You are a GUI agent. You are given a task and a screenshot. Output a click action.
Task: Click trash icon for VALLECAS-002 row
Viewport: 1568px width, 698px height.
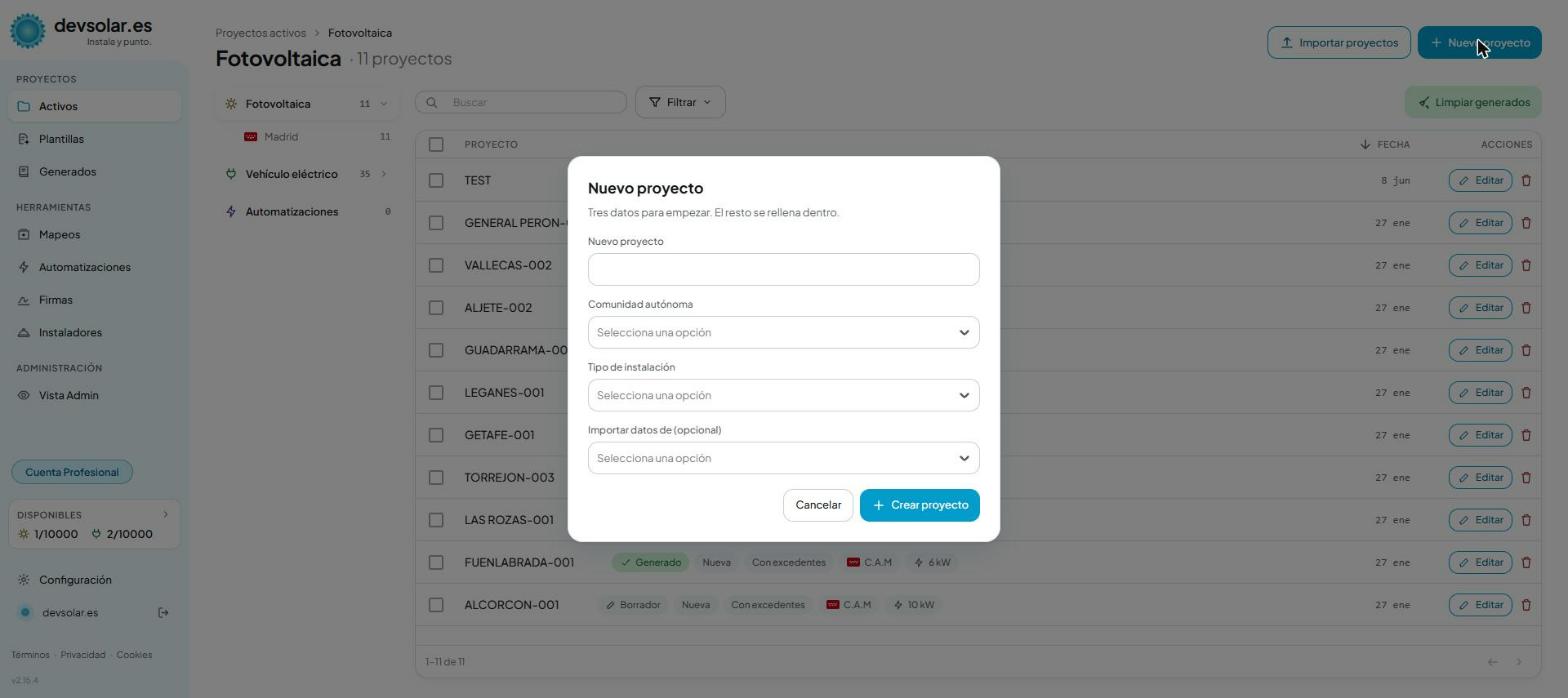(1526, 266)
